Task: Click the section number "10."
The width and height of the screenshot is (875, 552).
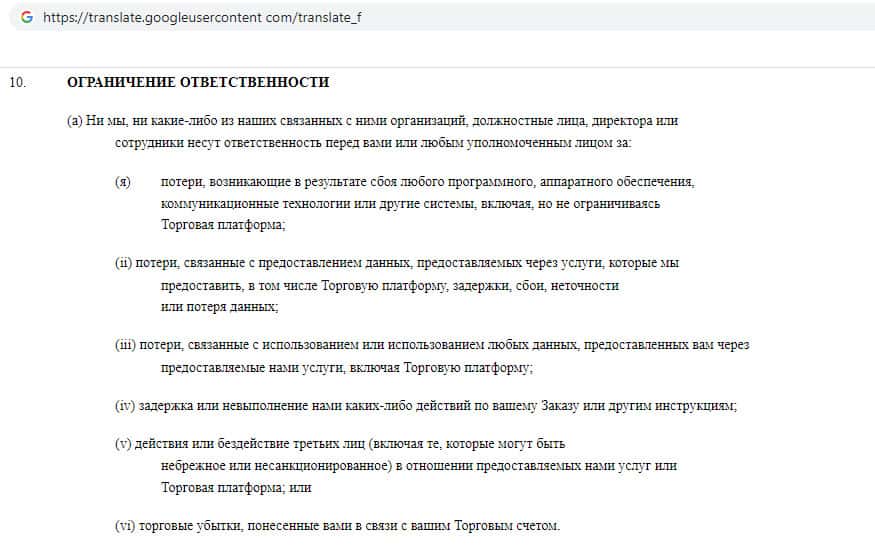Action: 17,82
